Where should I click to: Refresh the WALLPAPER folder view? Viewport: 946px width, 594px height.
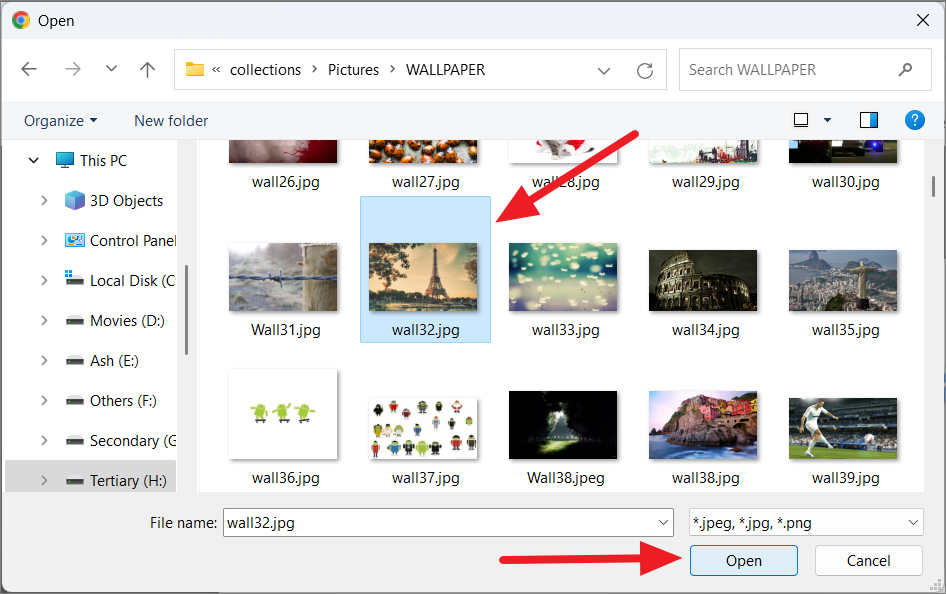645,71
